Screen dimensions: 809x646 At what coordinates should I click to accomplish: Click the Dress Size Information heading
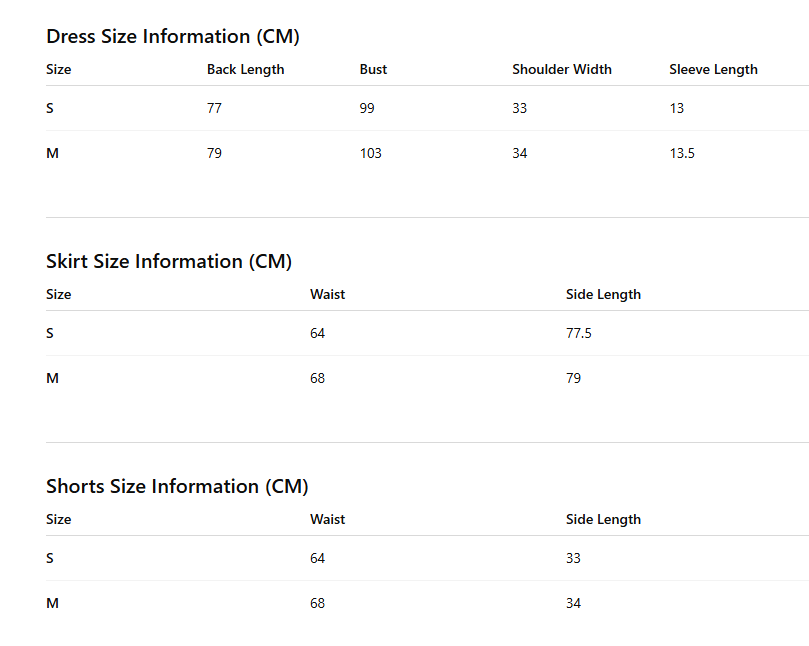(173, 37)
